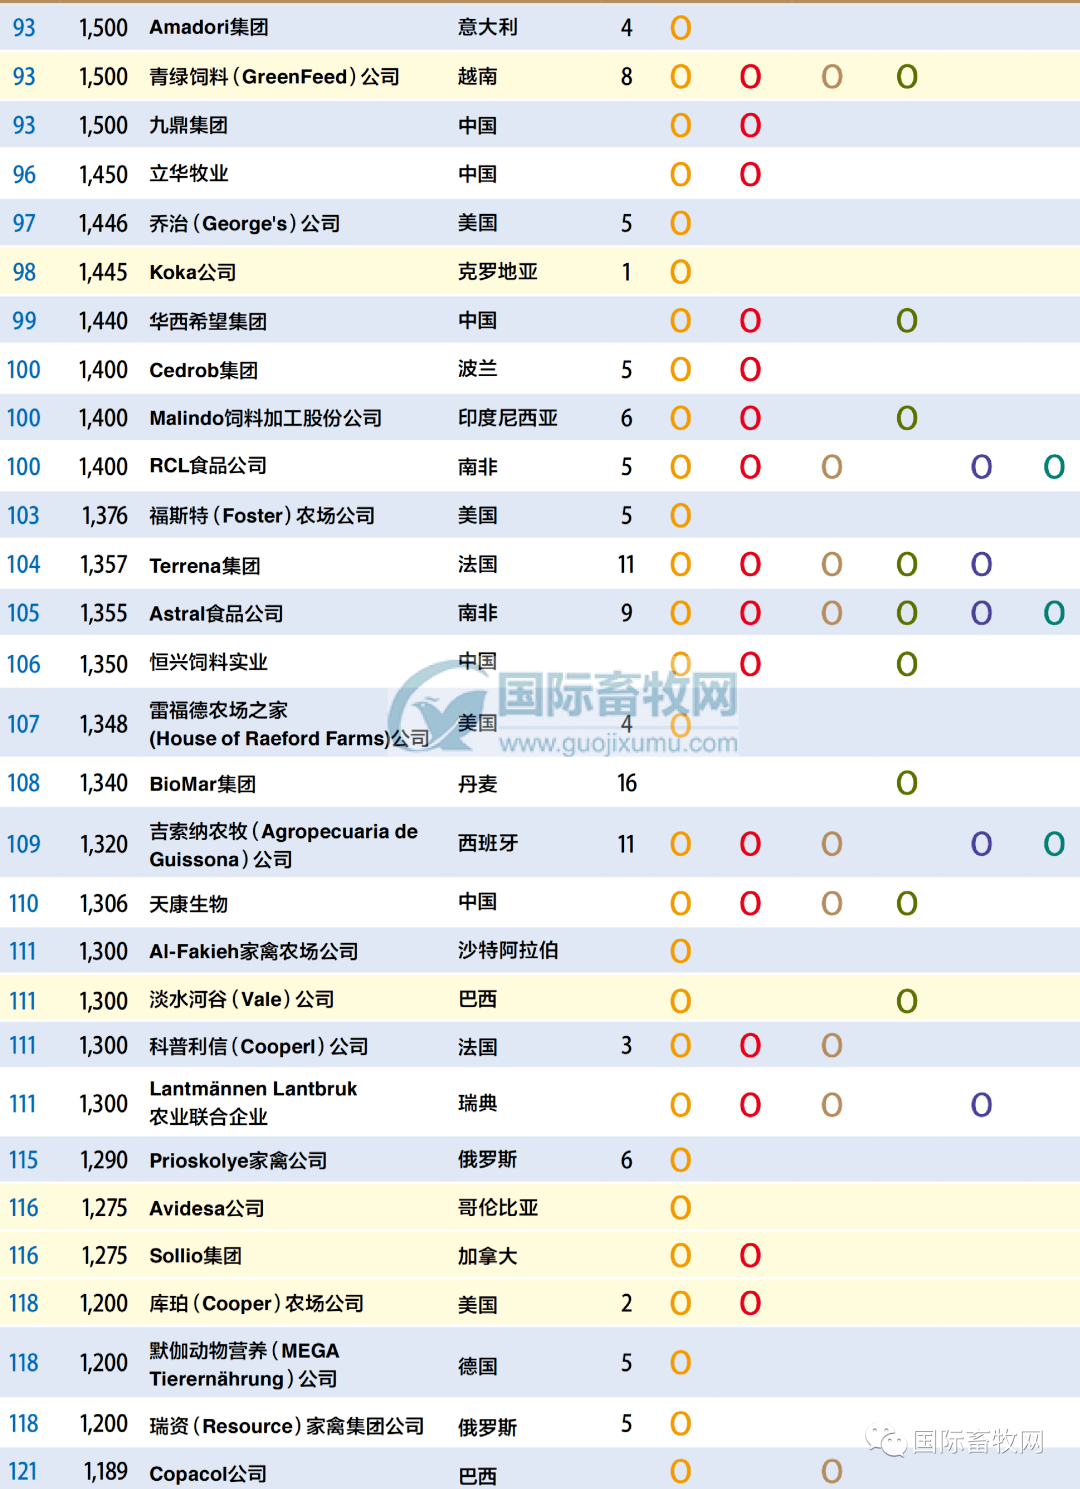Open the www.guojixumu.com website link
The height and width of the screenshot is (1489, 1080).
tap(617, 744)
